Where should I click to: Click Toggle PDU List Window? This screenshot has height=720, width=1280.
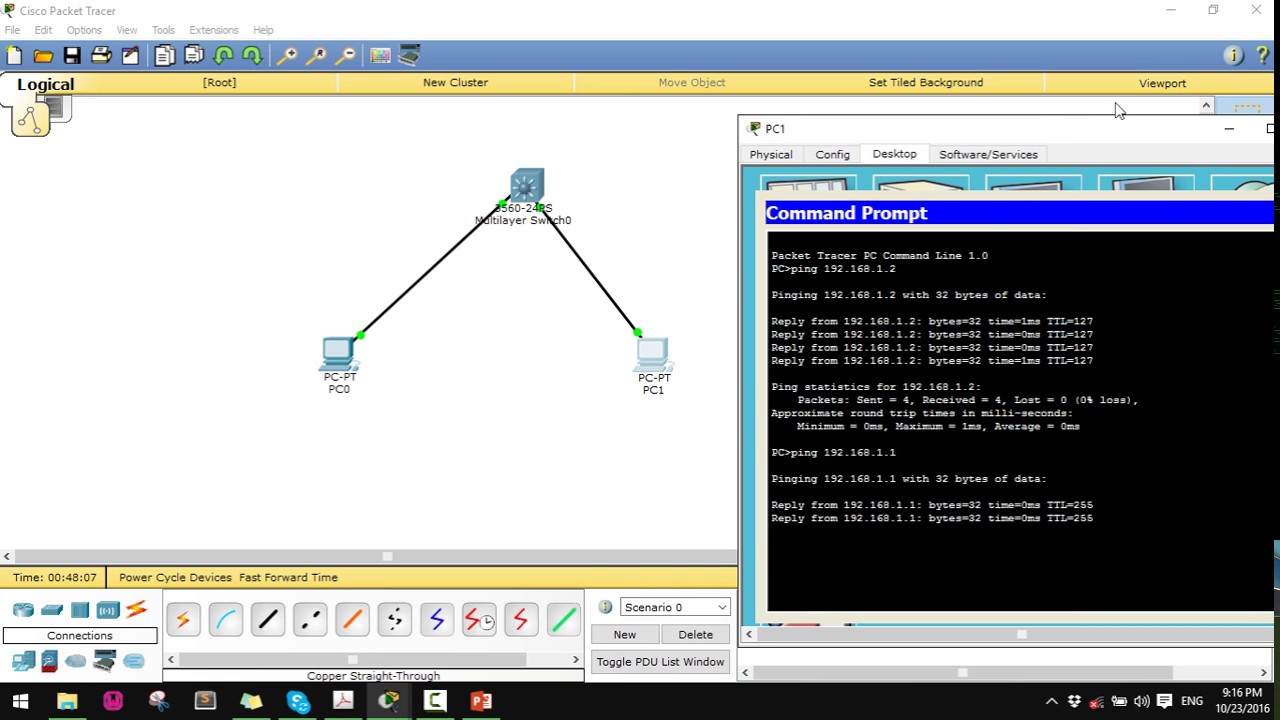pyautogui.click(x=660, y=661)
